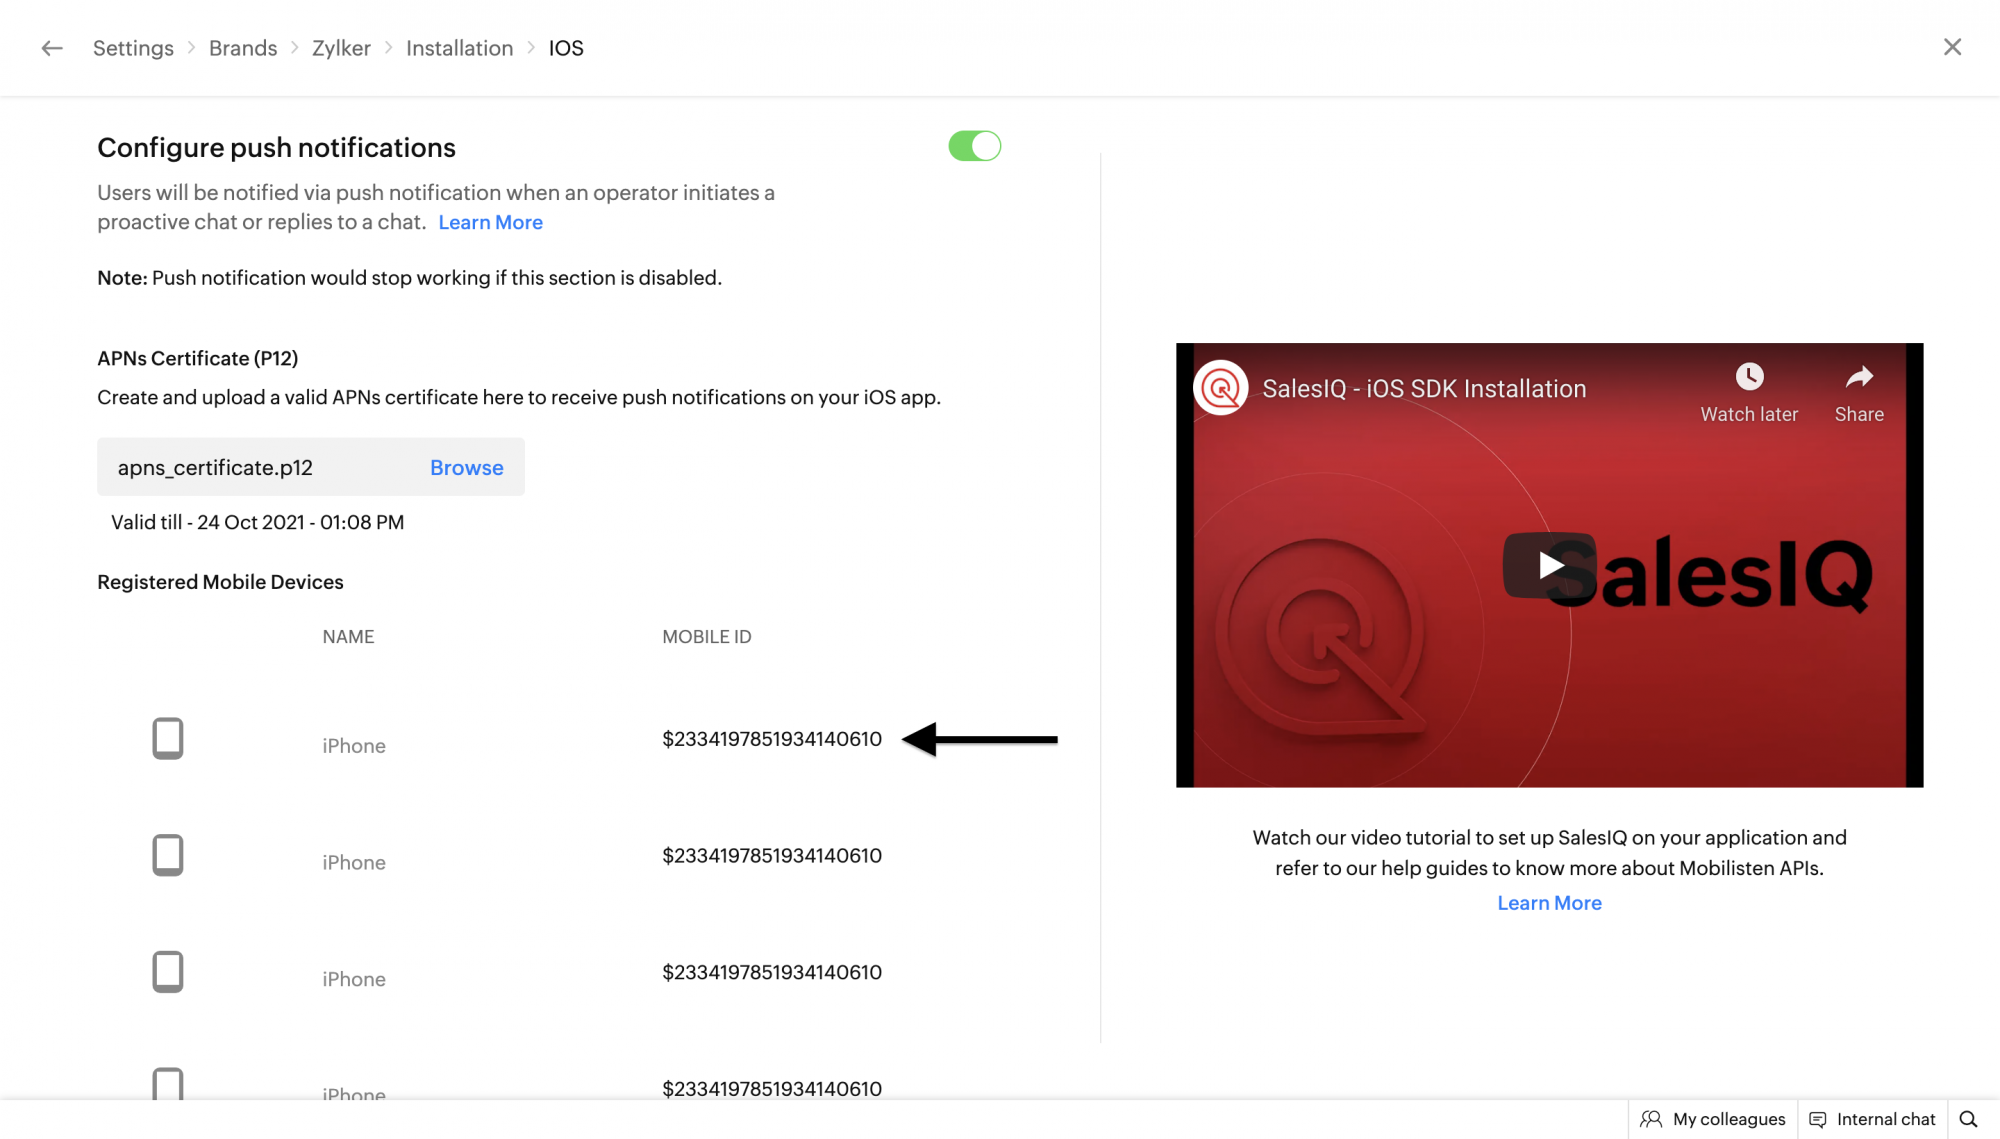Screen dimensions: 2000x1139
Task: Open Internal chat panel
Action: click(1873, 1119)
